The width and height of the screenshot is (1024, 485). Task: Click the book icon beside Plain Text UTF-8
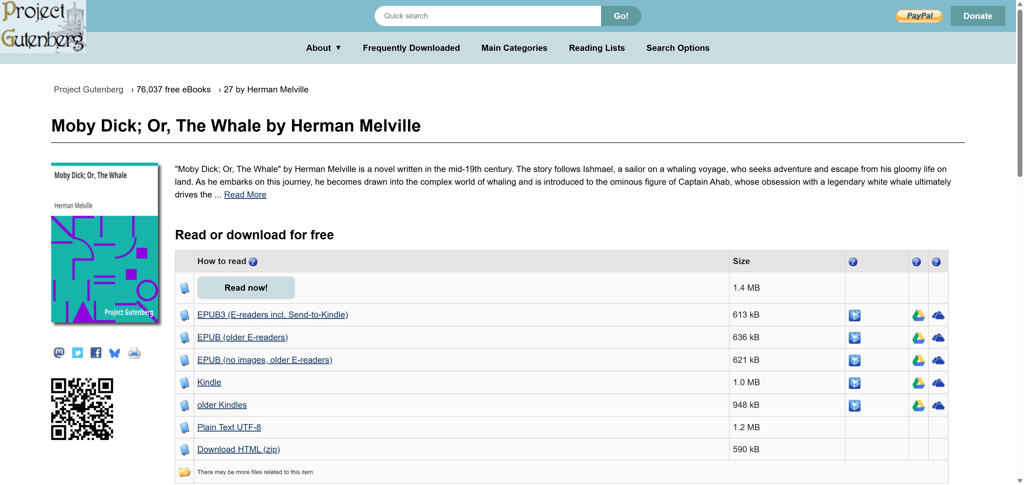[x=185, y=428]
